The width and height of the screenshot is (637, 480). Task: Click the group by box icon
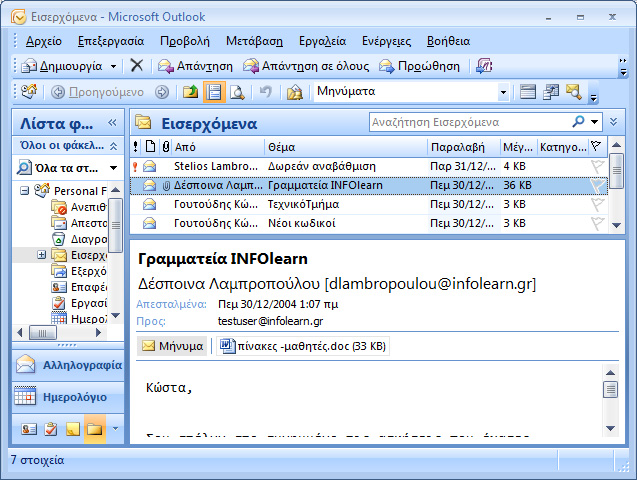click(551, 92)
